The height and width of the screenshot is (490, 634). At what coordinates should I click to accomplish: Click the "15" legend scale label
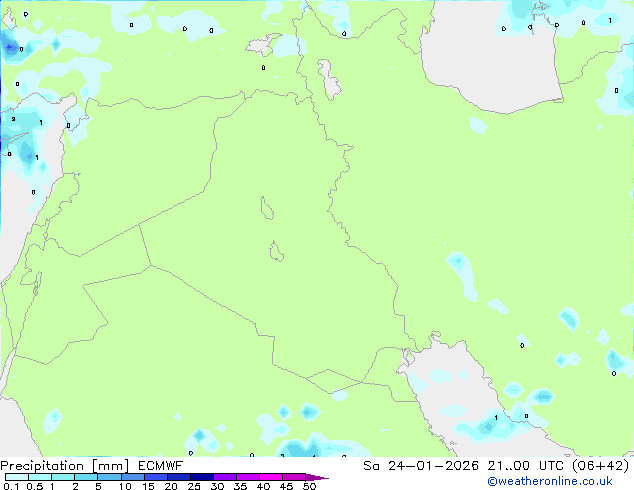pos(148,486)
